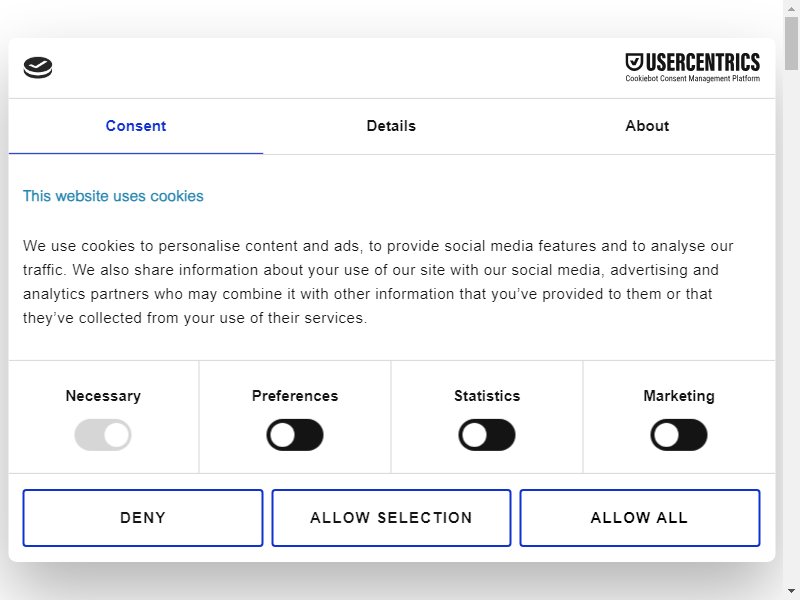The height and width of the screenshot is (600, 800).
Task: Click the scrollbar down arrow
Action: click(x=791, y=591)
